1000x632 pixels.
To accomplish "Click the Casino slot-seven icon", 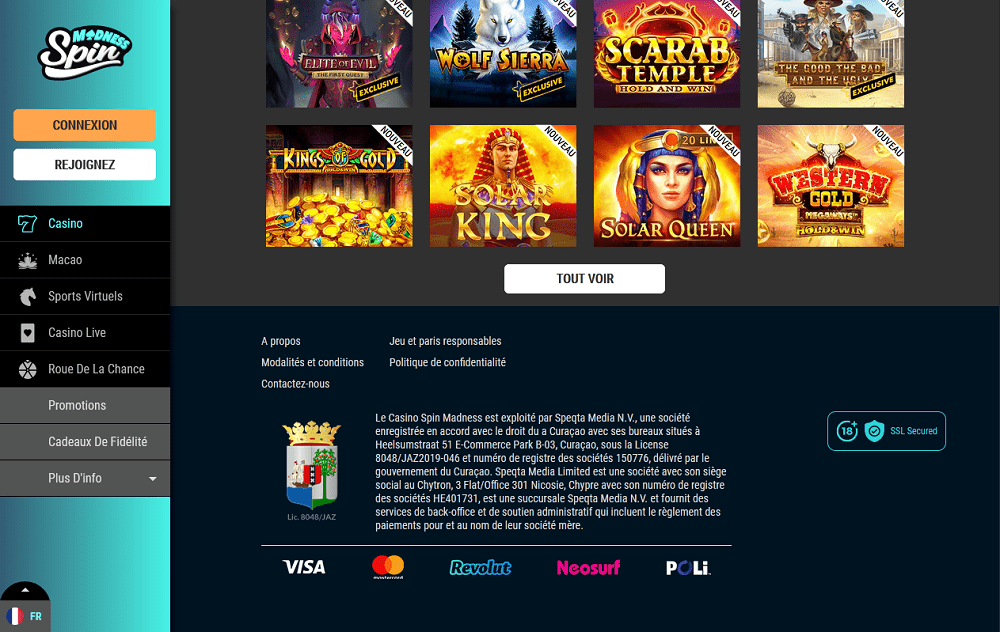I will coord(27,223).
